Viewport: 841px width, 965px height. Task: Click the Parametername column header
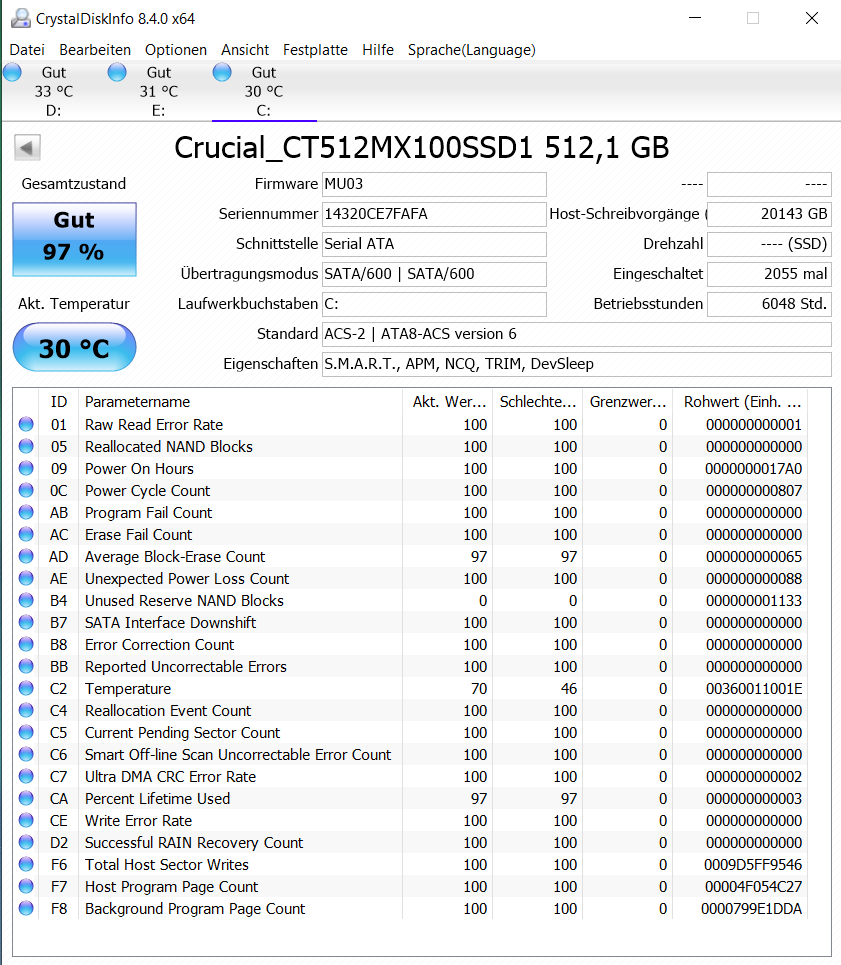(241, 402)
